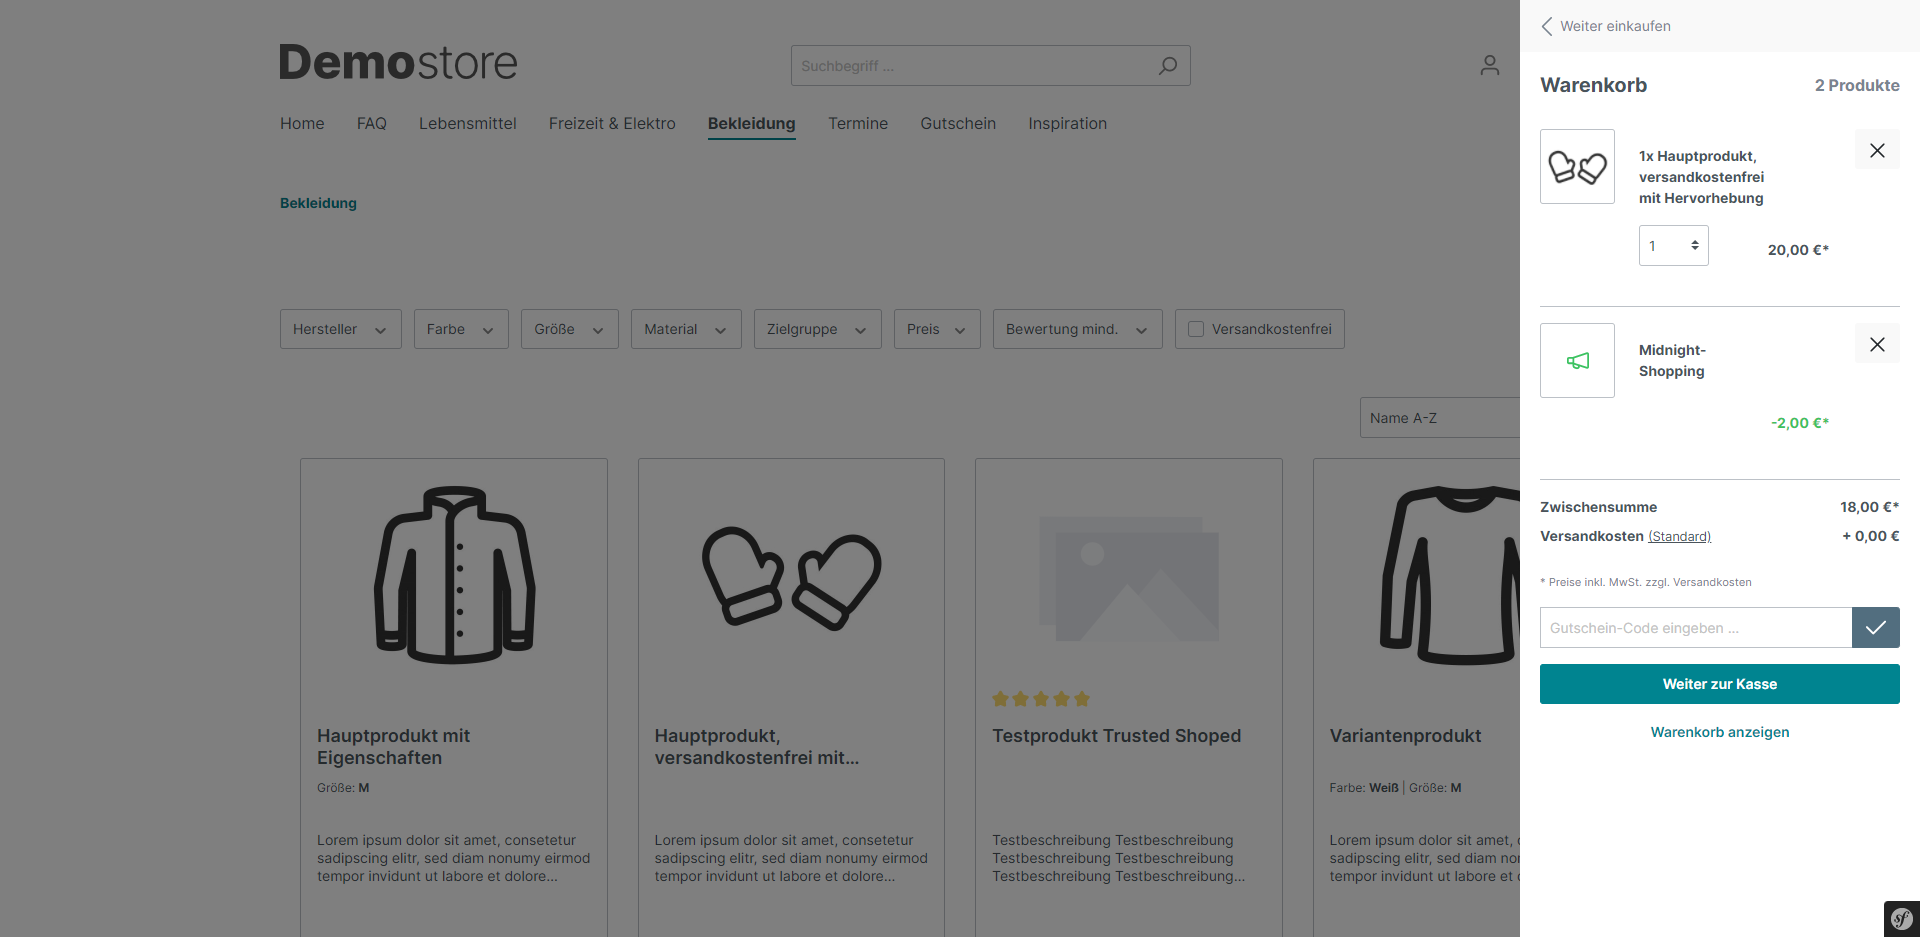
Task: Remove Hauptprodukt item from cart
Action: [x=1876, y=150]
